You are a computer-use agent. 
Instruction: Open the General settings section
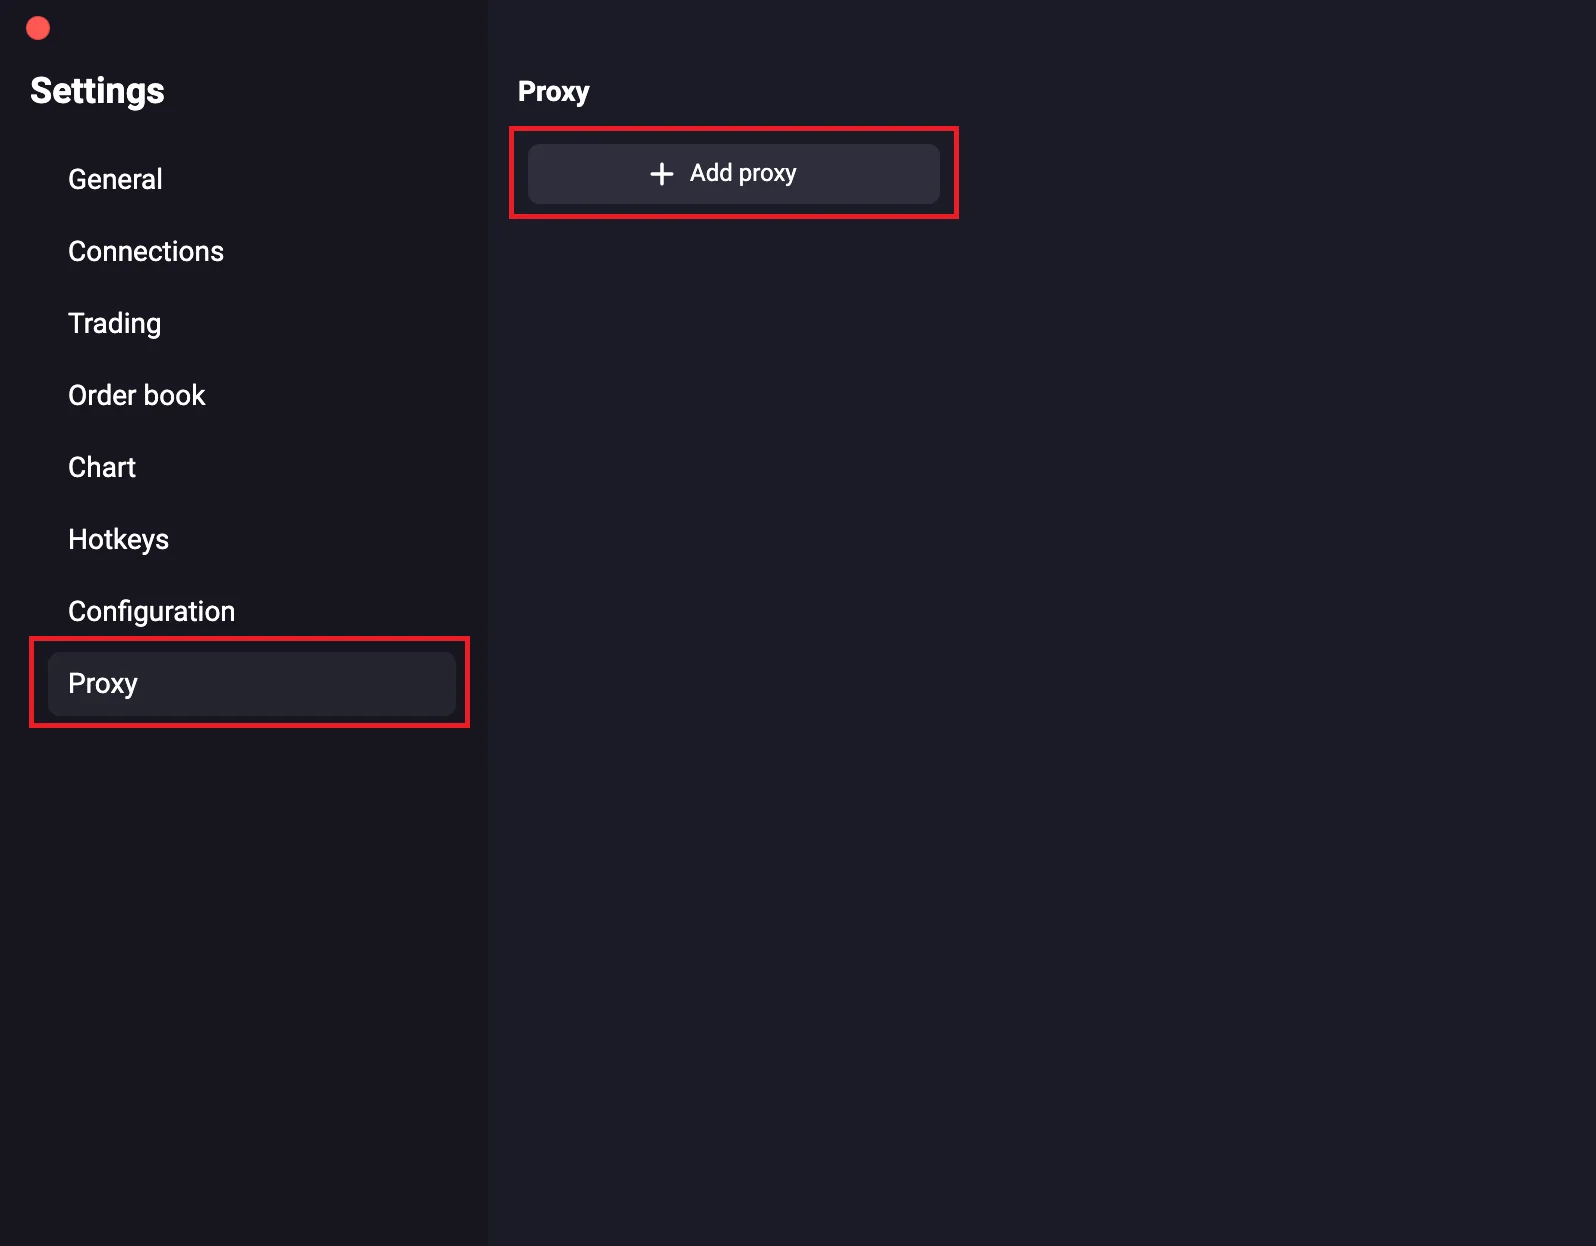pyautogui.click(x=115, y=180)
